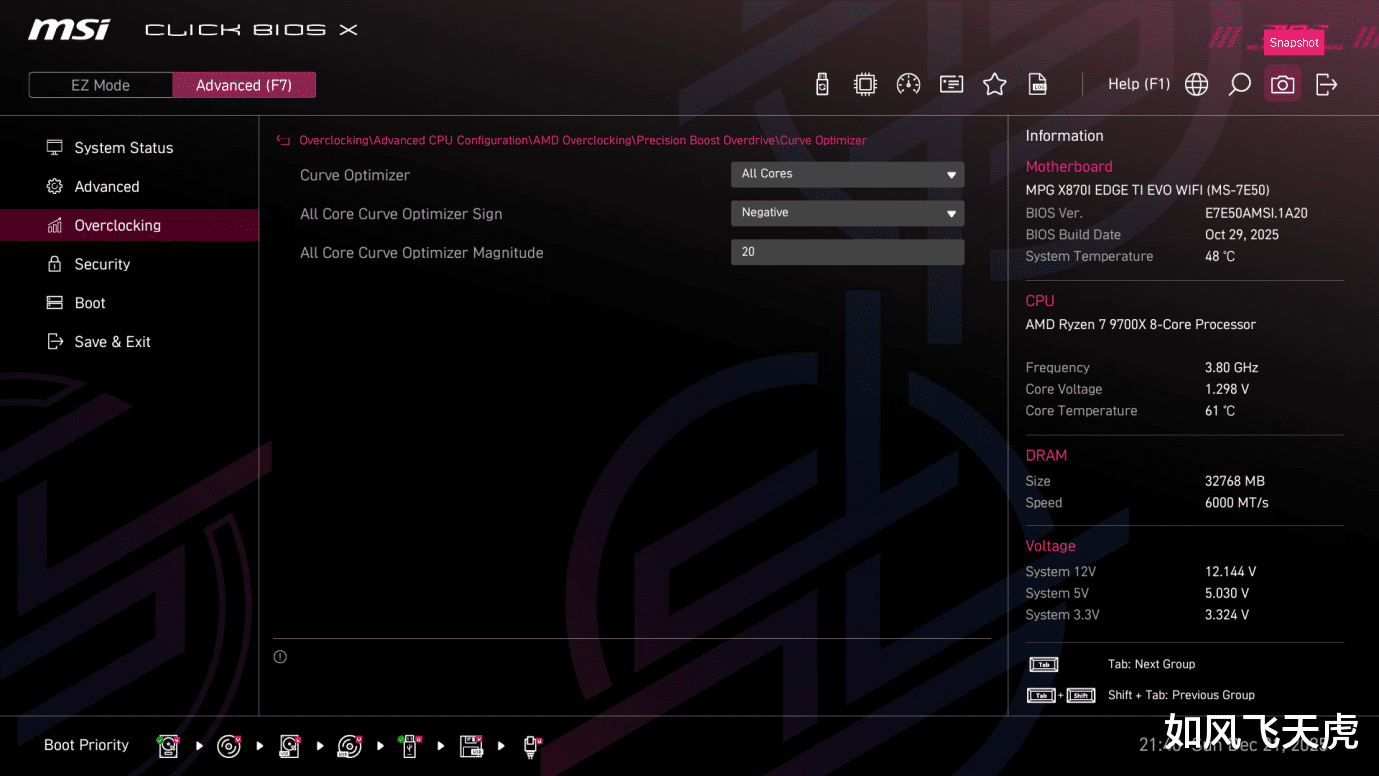Click Frequency value 3.80 GHz
Viewport: 1379px width, 776px height.
pos(1232,368)
